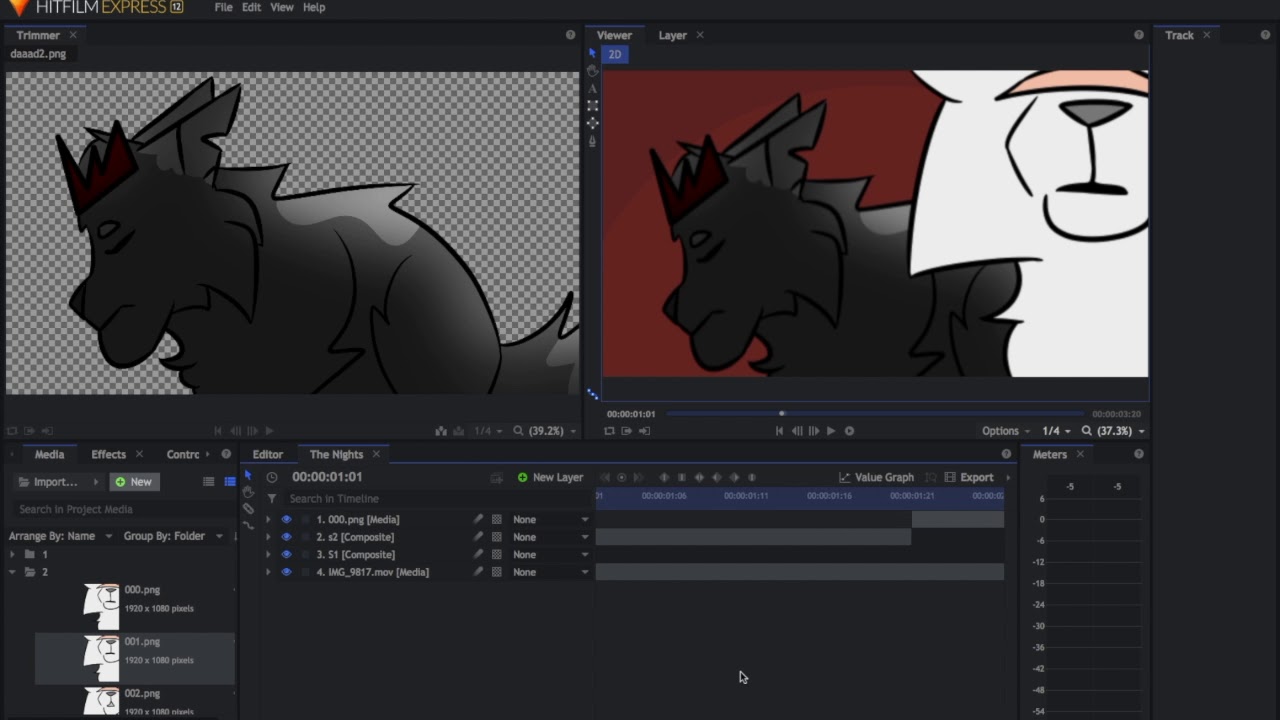
Task: Open Viewer zoom 37.3% dropdown
Action: coord(1113,431)
